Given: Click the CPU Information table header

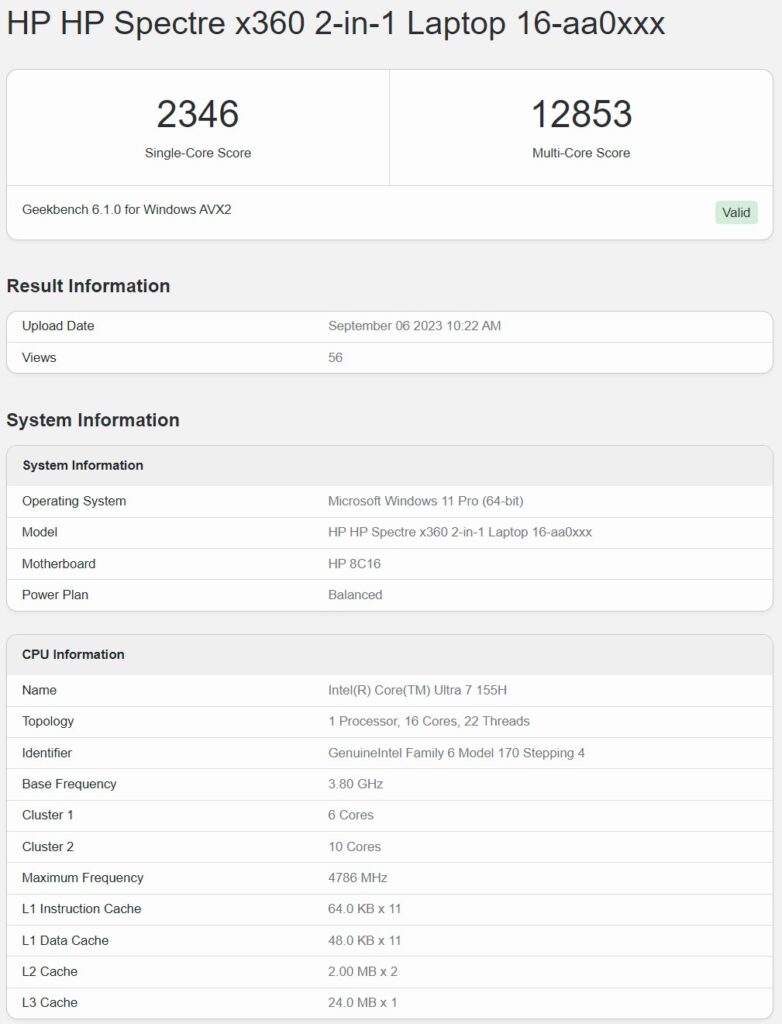Looking at the screenshot, I should [x=73, y=654].
